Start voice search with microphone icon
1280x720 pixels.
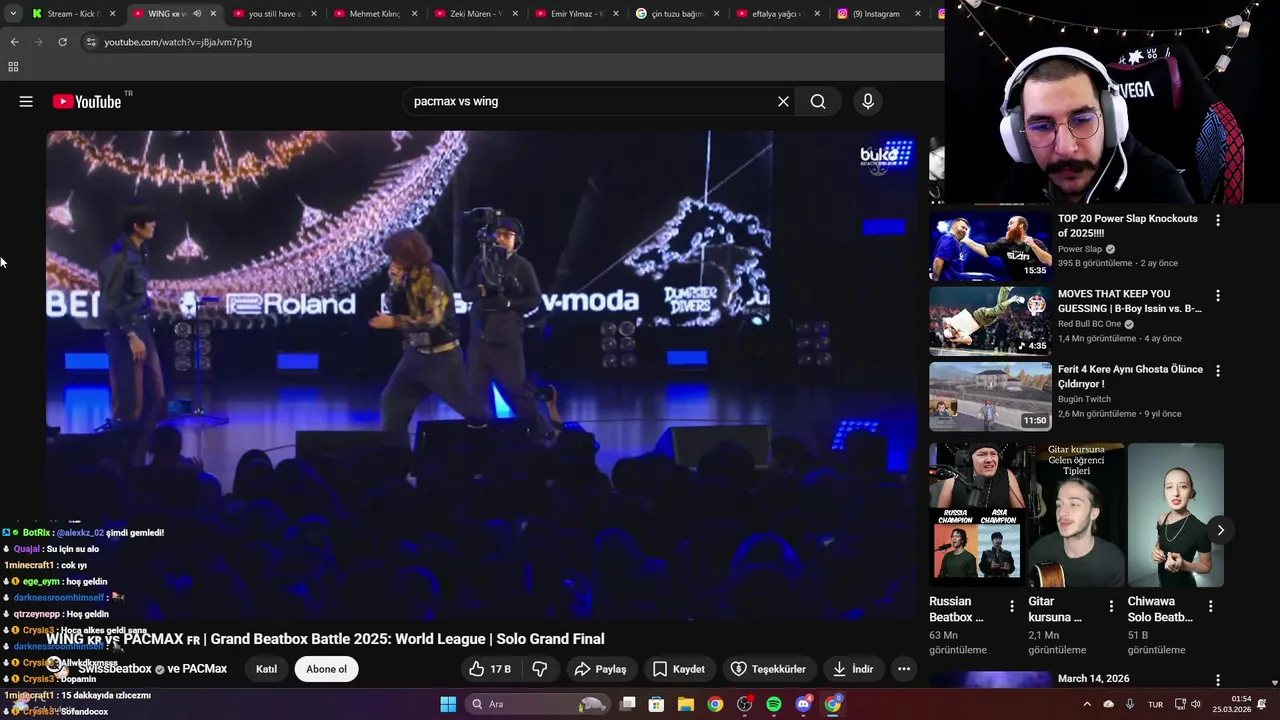pos(868,101)
